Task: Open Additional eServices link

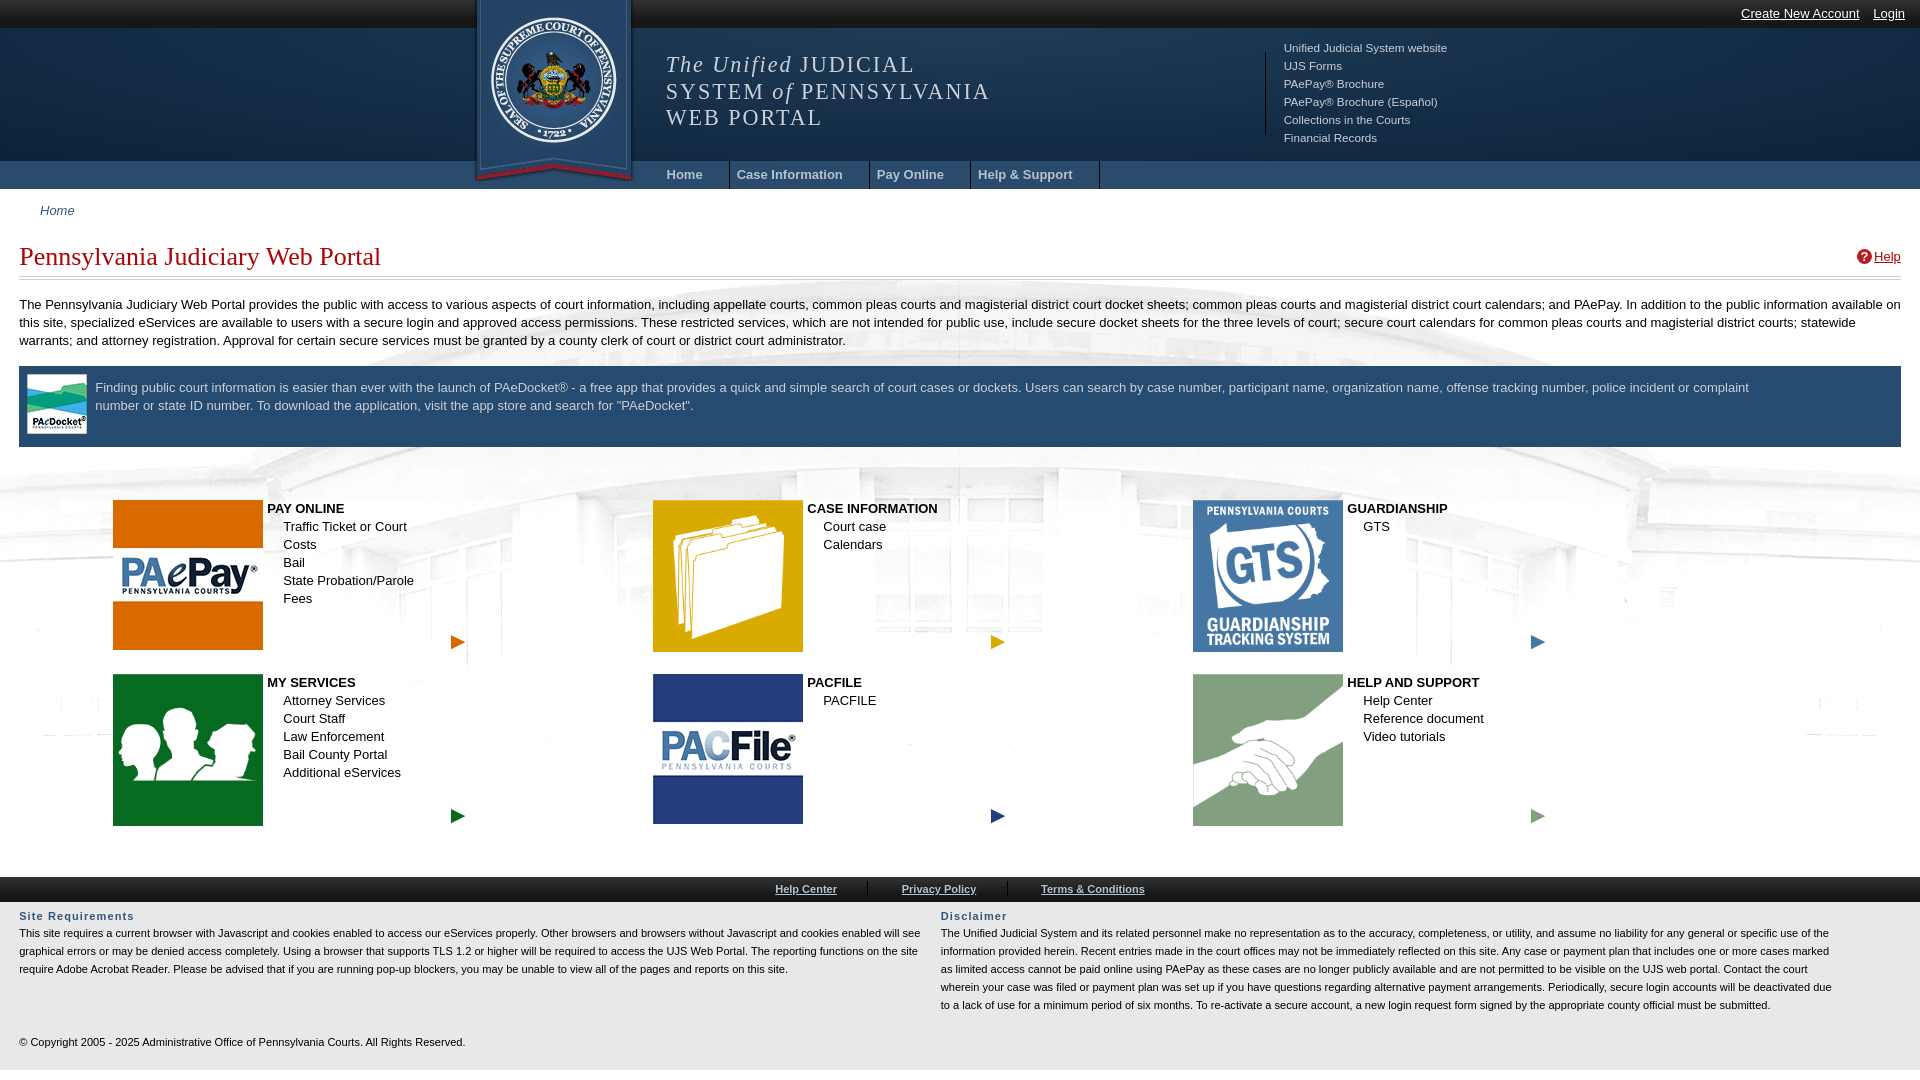Action: 342,773
